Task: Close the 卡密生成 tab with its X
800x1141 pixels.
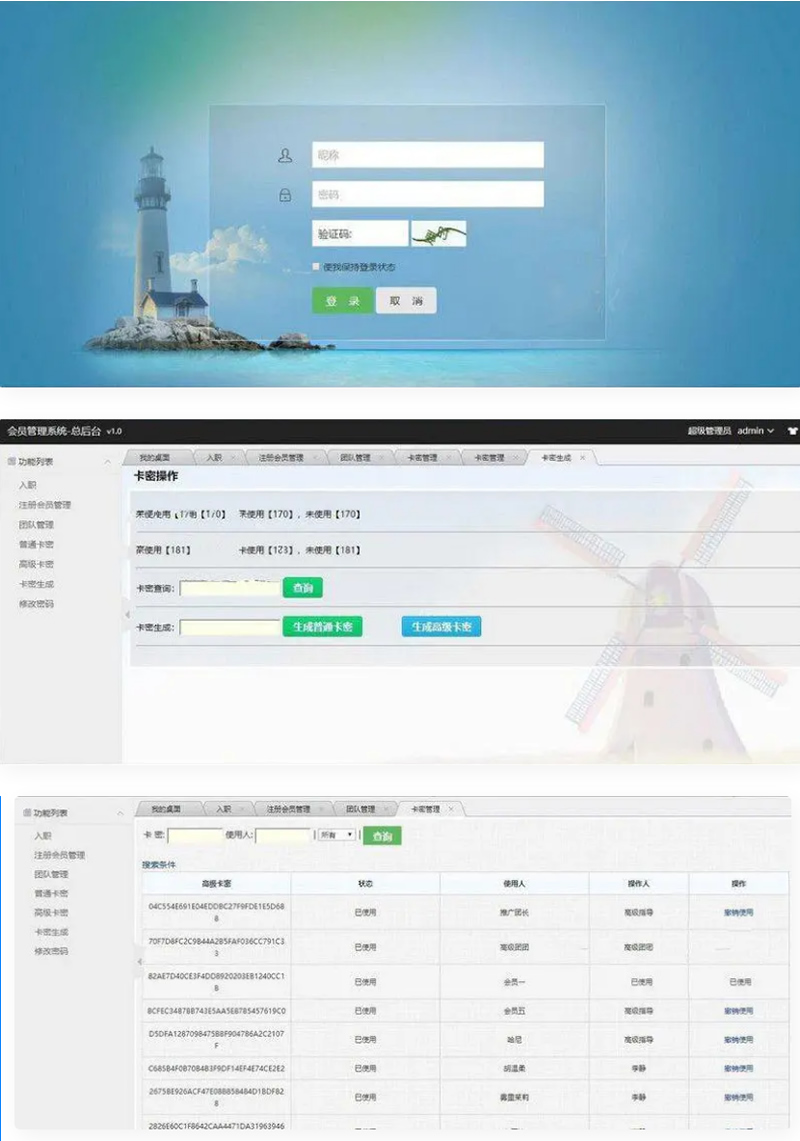Action: pos(583,458)
